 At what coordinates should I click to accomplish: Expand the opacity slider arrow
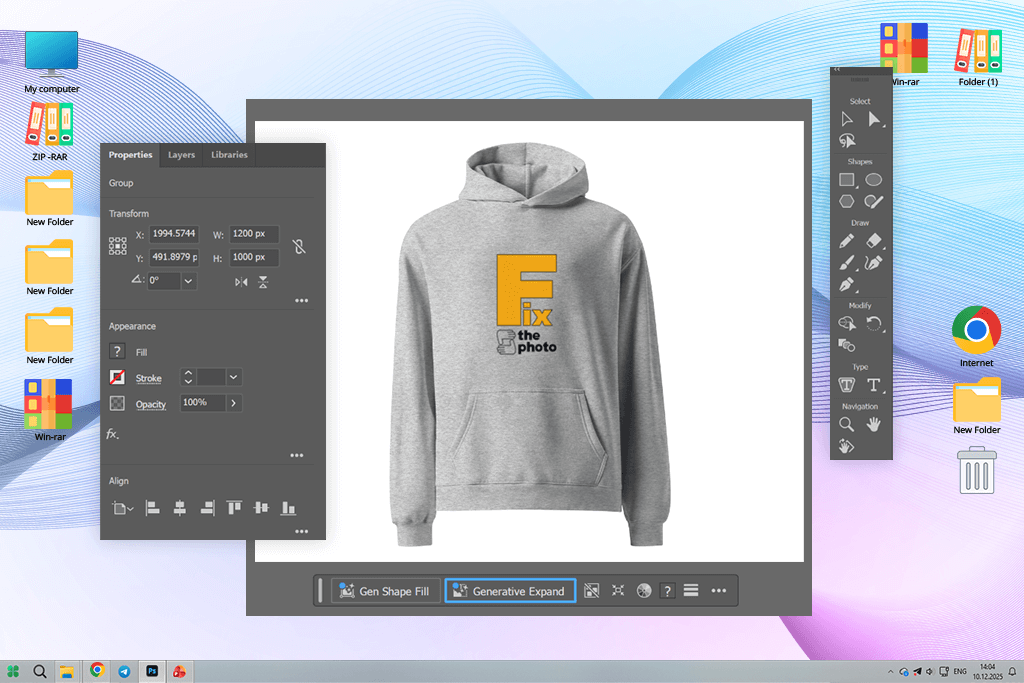click(x=233, y=403)
